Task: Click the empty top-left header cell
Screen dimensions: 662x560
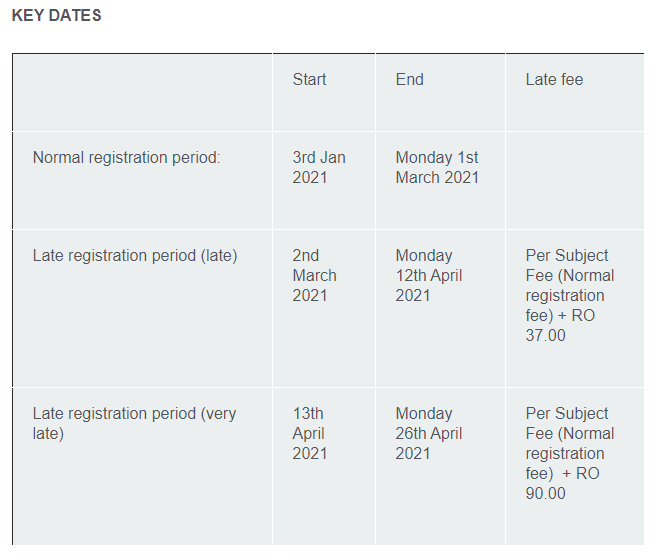Action: [x=142, y=92]
